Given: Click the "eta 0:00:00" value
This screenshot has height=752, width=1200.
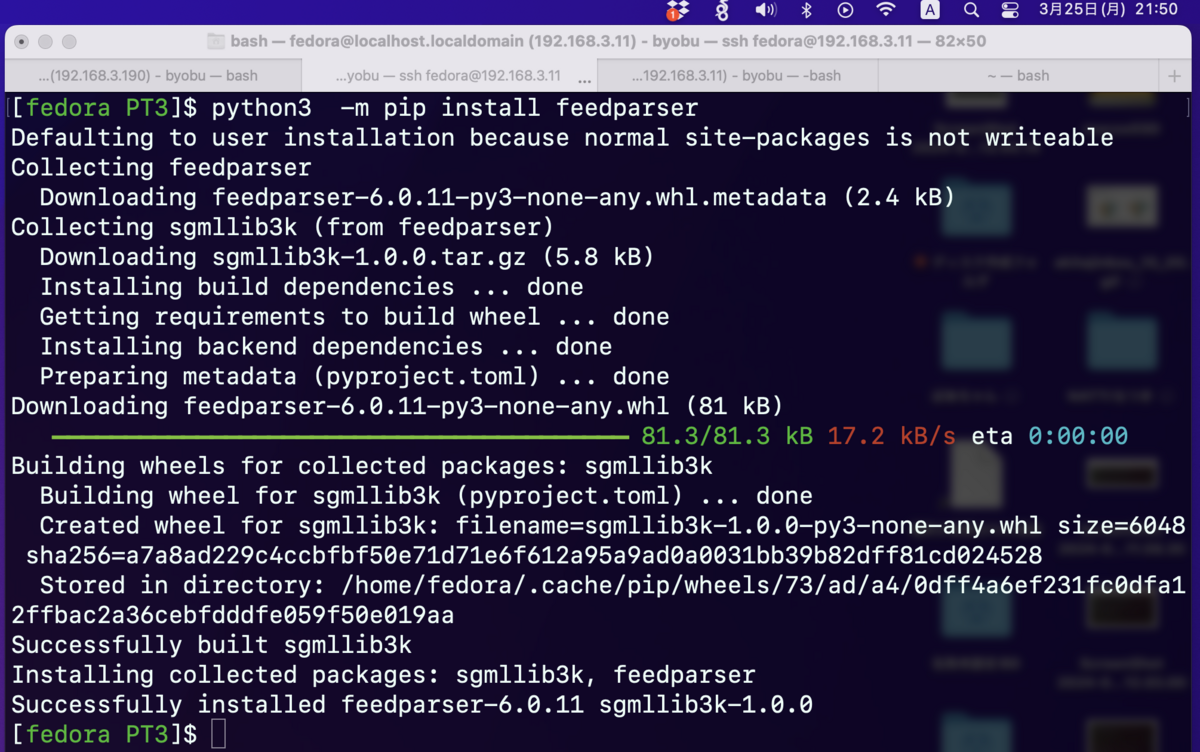Looking at the screenshot, I should coord(1049,436).
